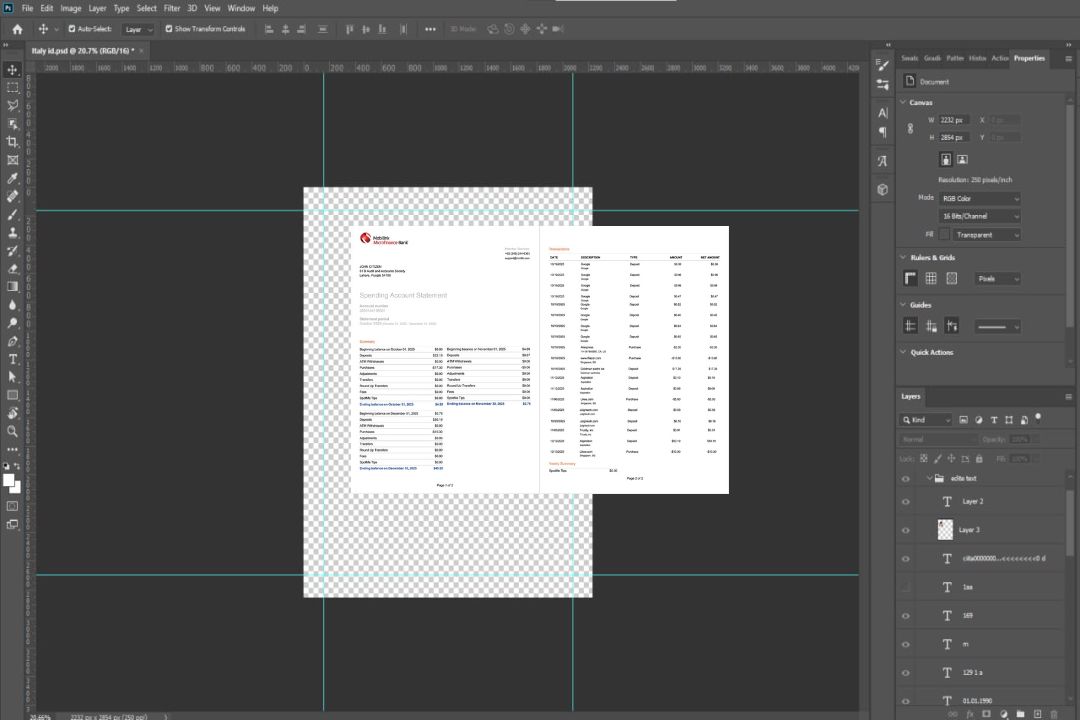Pick the Horizontal Type tool
The width and height of the screenshot is (1080, 720).
(13, 359)
